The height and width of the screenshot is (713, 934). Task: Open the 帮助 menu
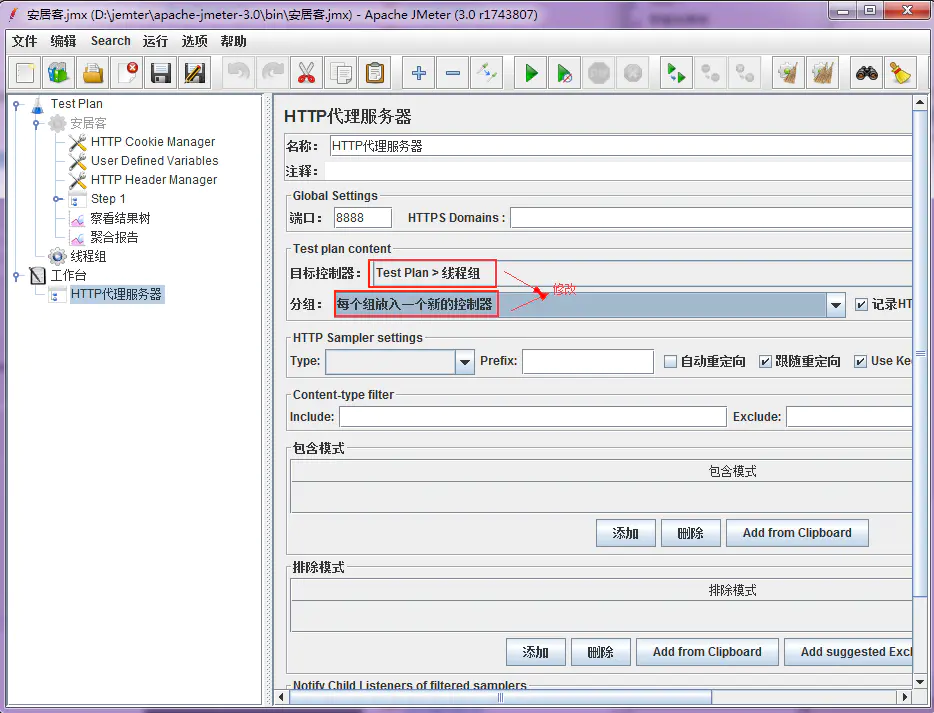coord(233,41)
